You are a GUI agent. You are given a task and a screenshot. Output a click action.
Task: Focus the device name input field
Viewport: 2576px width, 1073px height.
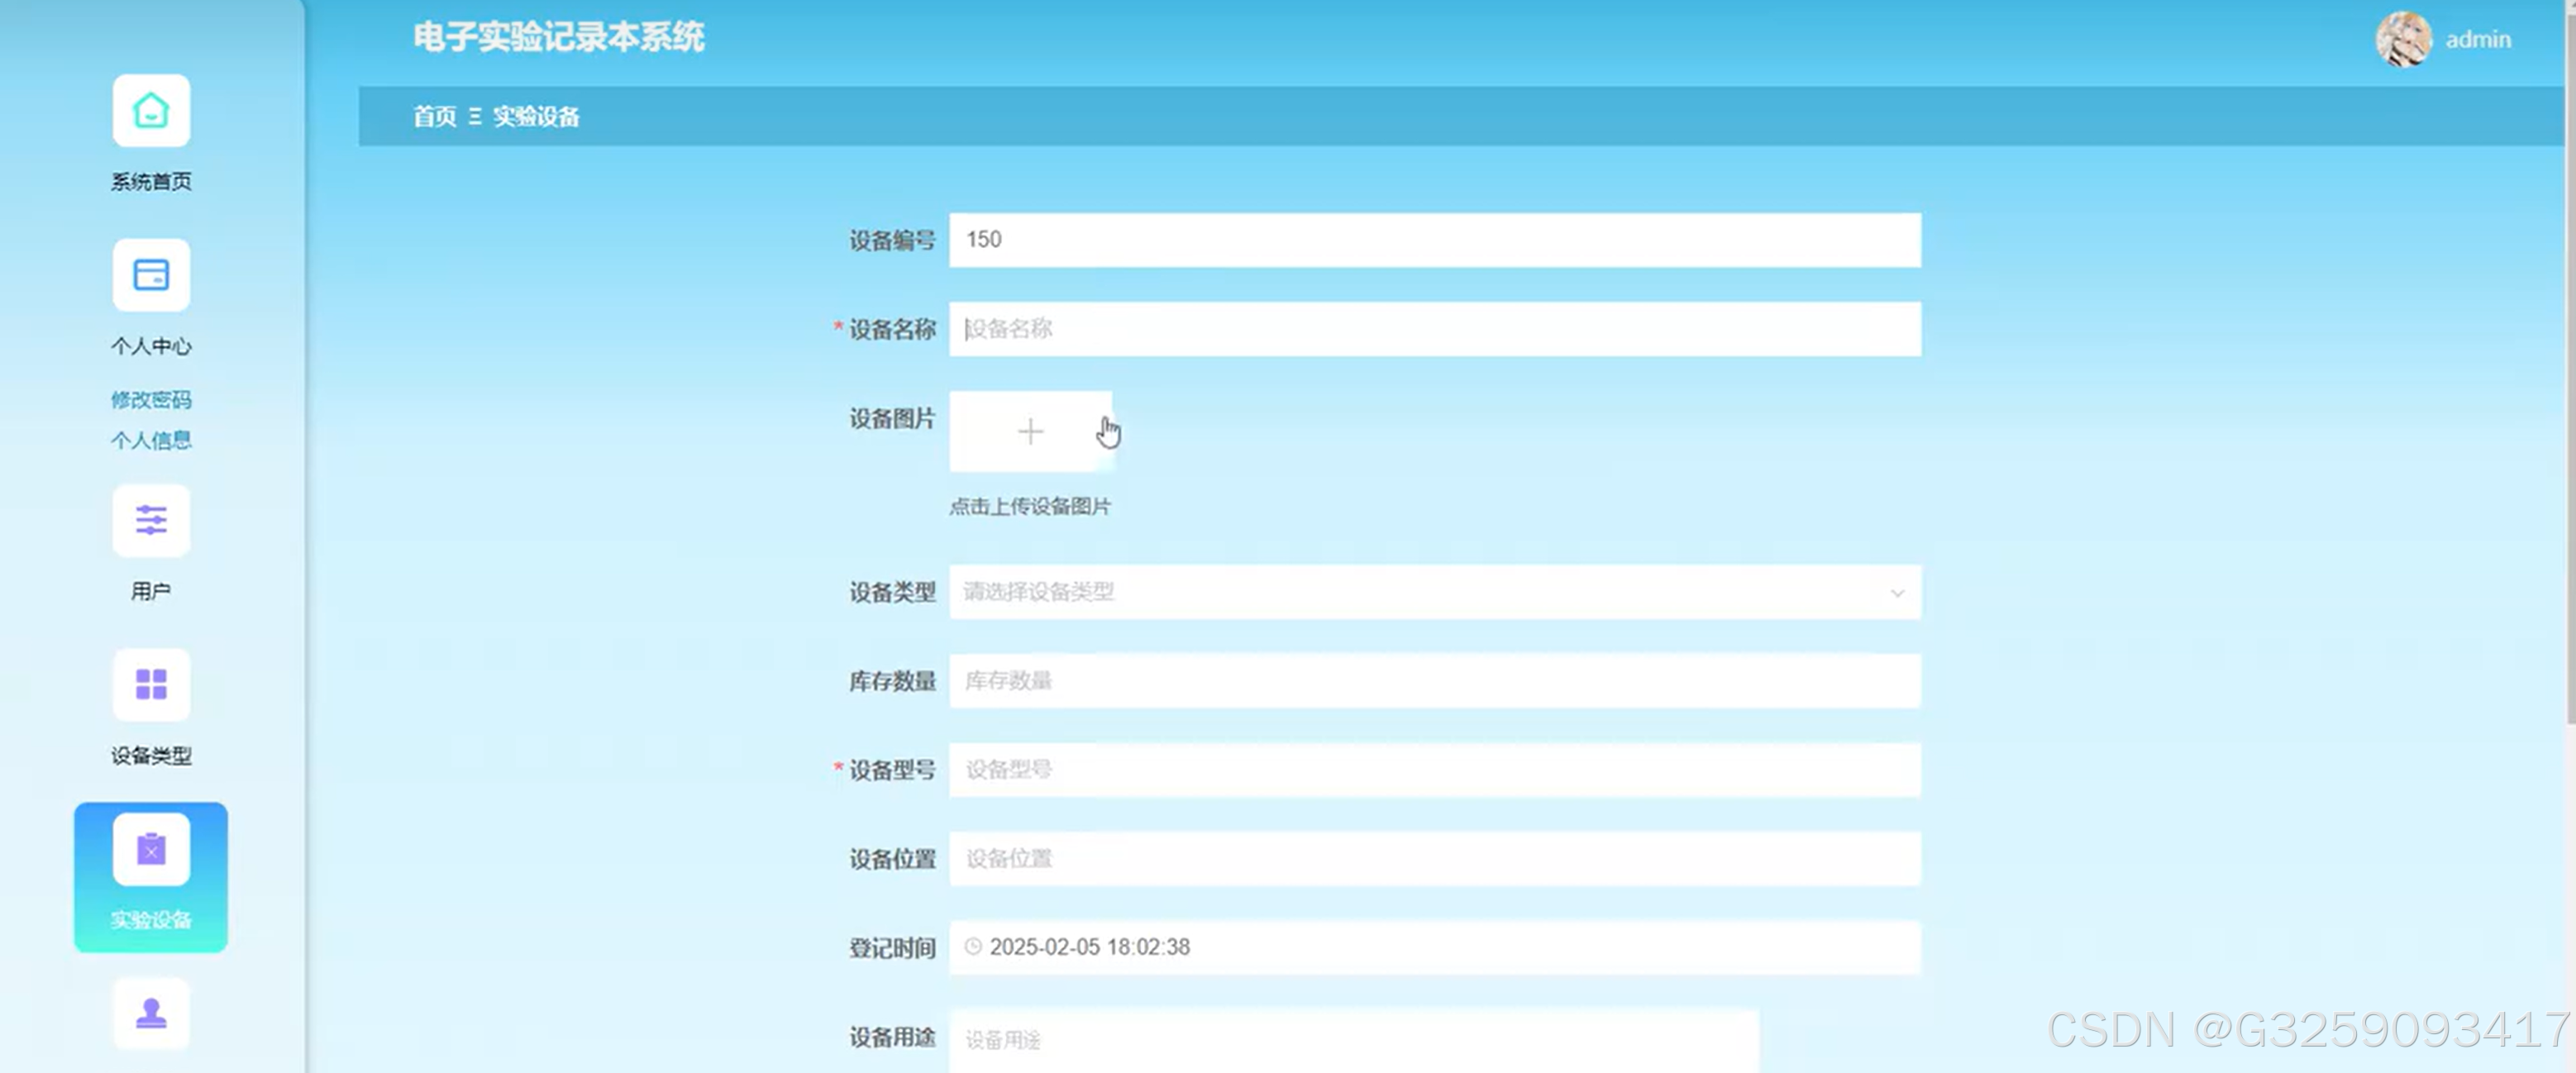[x=1434, y=329]
